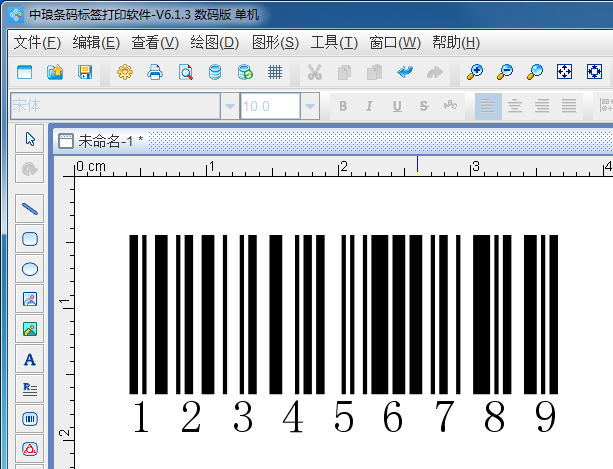Open an existing file icon
The image size is (613, 469).
(x=55, y=72)
